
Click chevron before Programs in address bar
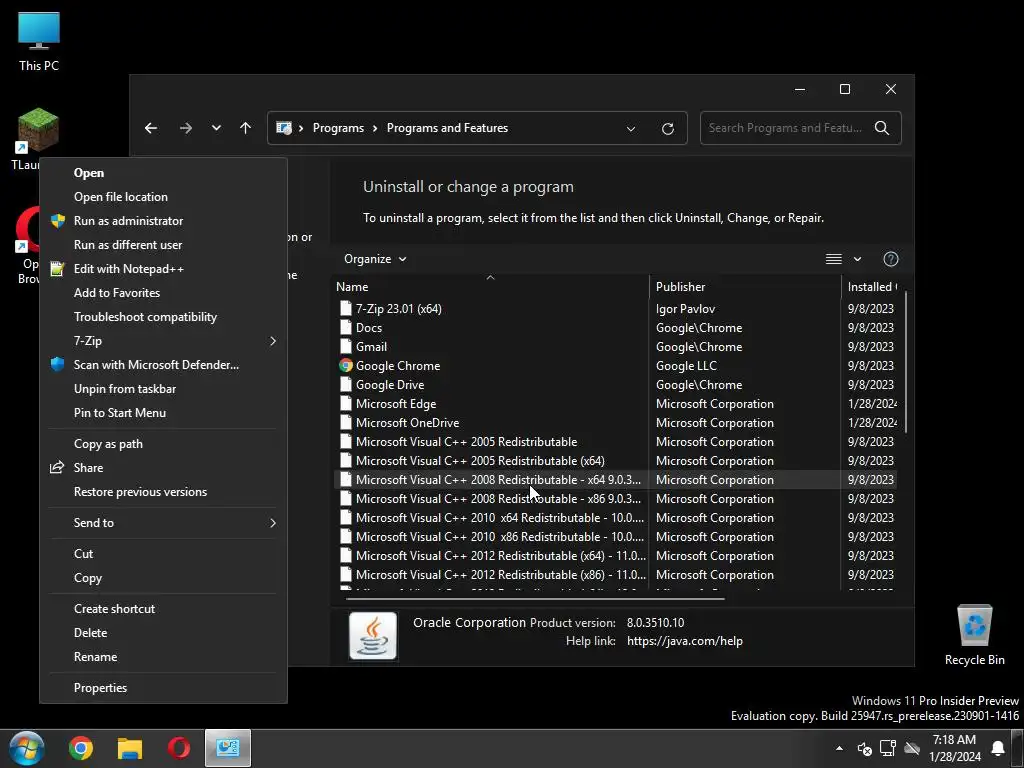click(301, 129)
